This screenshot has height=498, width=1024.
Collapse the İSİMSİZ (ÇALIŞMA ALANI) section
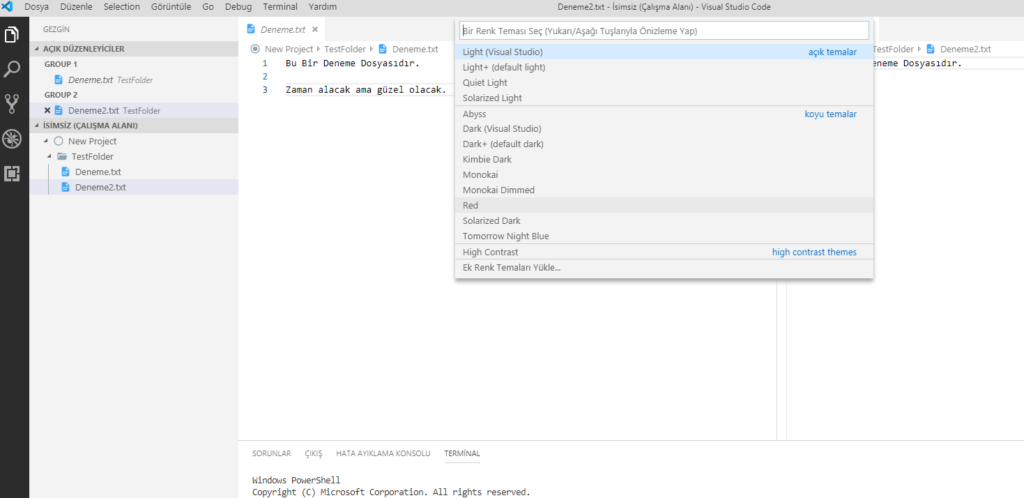pos(38,125)
